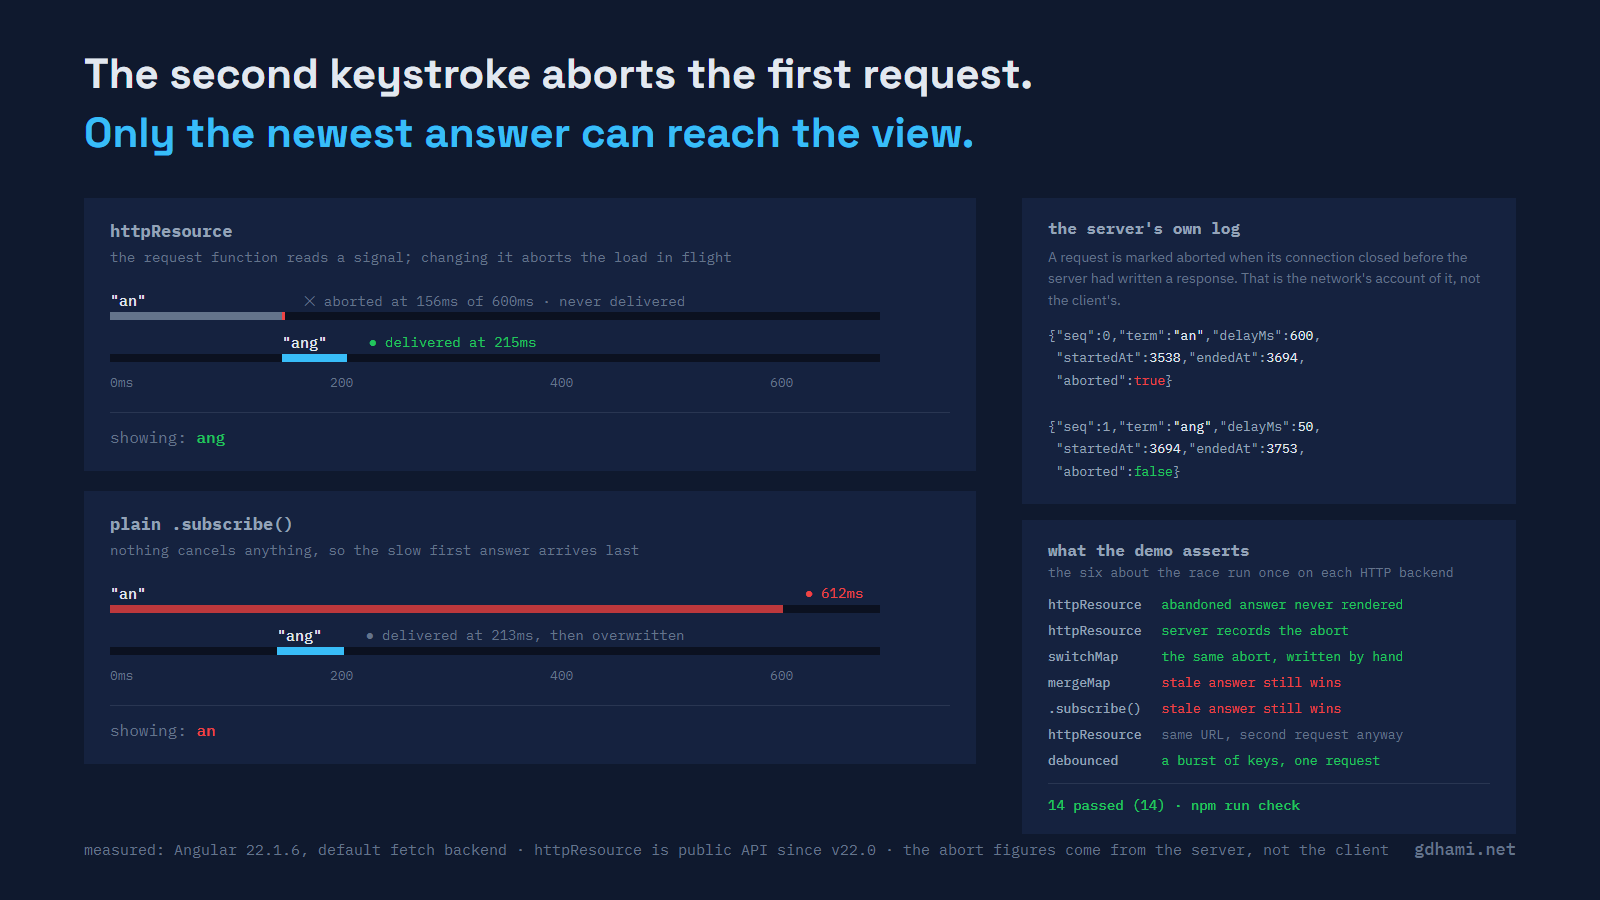This screenshot has height=900, width=1600.
Task: Click the '600' tick in plain .subscribe() timeline
Action: pos(782,676)
